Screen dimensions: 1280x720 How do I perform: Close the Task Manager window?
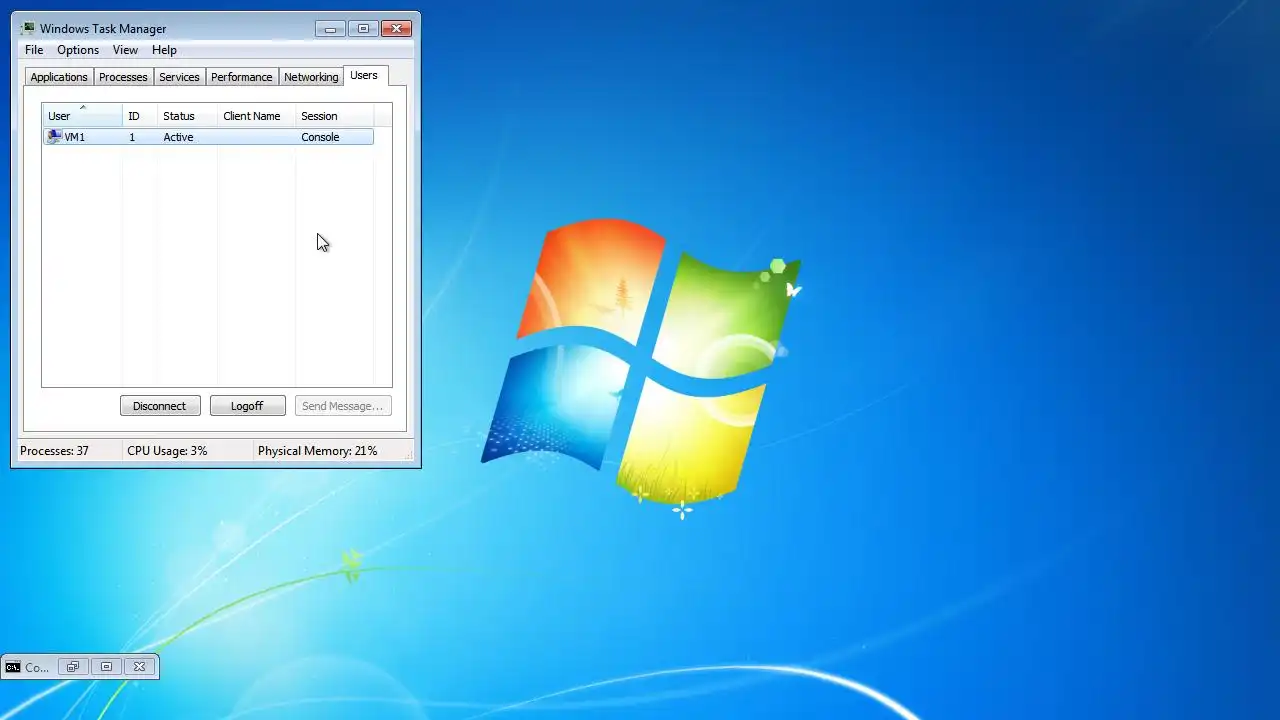click(x=397, y=29)
